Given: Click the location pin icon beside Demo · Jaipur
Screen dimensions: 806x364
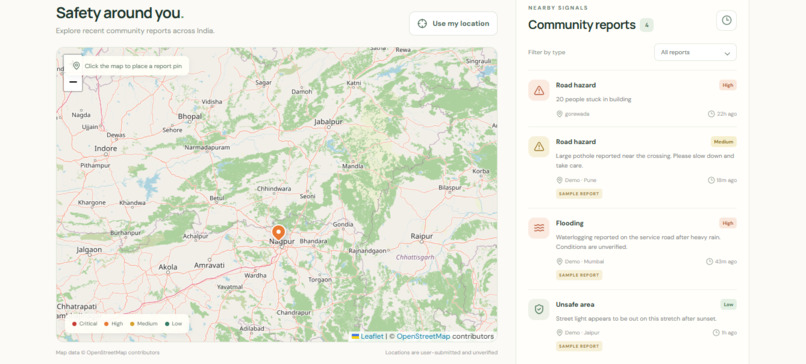Looking at the screenshot, I should point(559,333).
